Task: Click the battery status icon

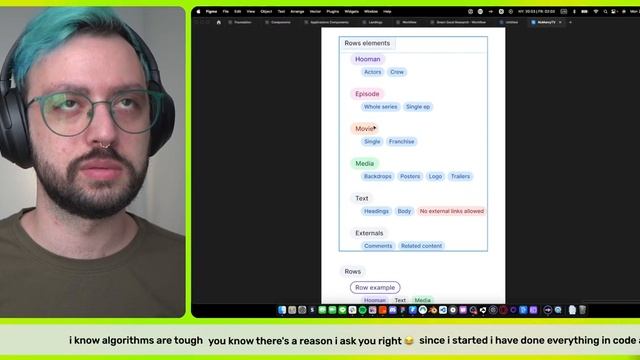Action: (x=584, y=11)
